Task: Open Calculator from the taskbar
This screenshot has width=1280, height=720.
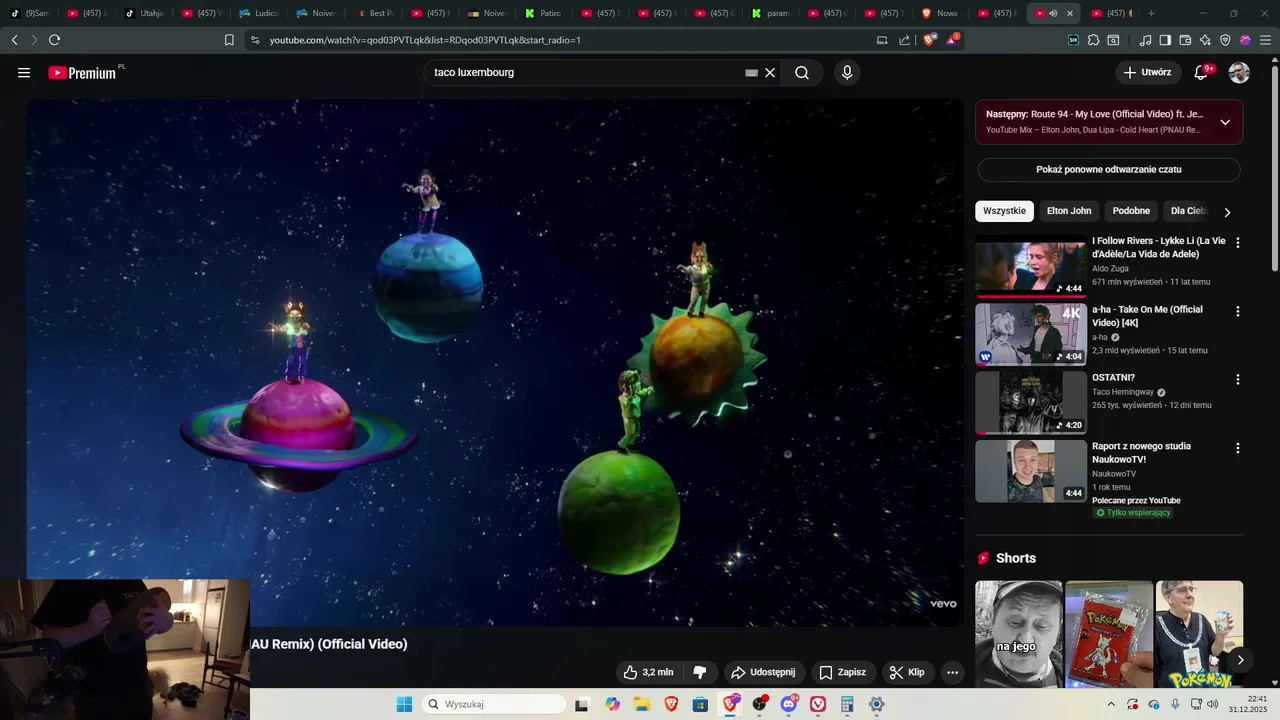Action: point(847,704)
